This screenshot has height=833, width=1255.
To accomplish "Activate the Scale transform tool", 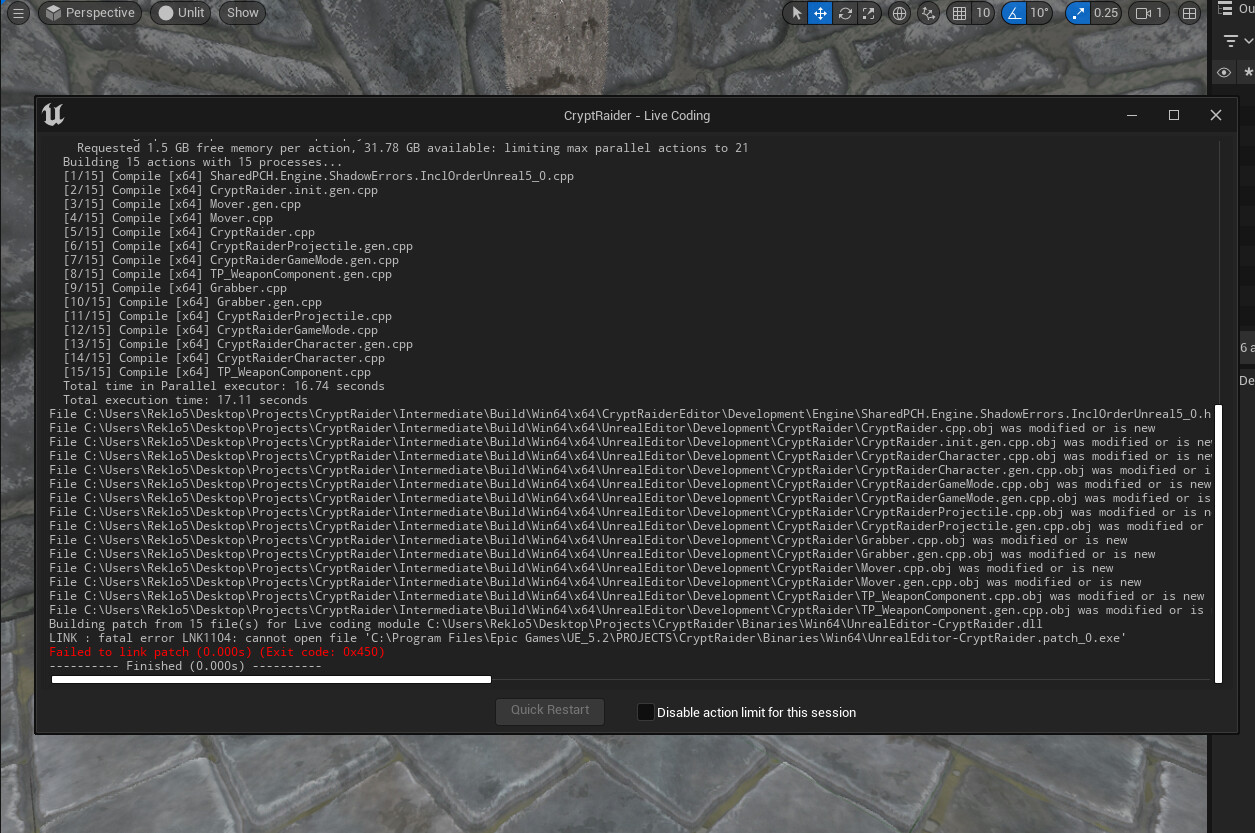I will [x=867, y=13].
